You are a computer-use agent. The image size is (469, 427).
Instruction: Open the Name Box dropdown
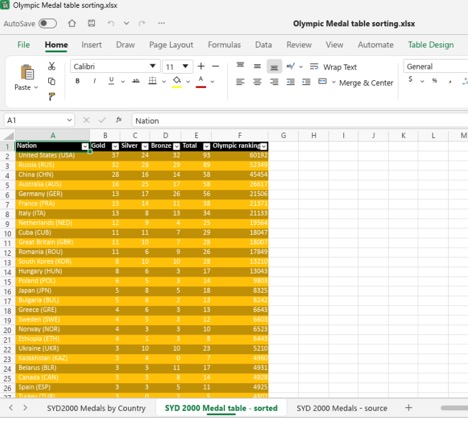69,120
